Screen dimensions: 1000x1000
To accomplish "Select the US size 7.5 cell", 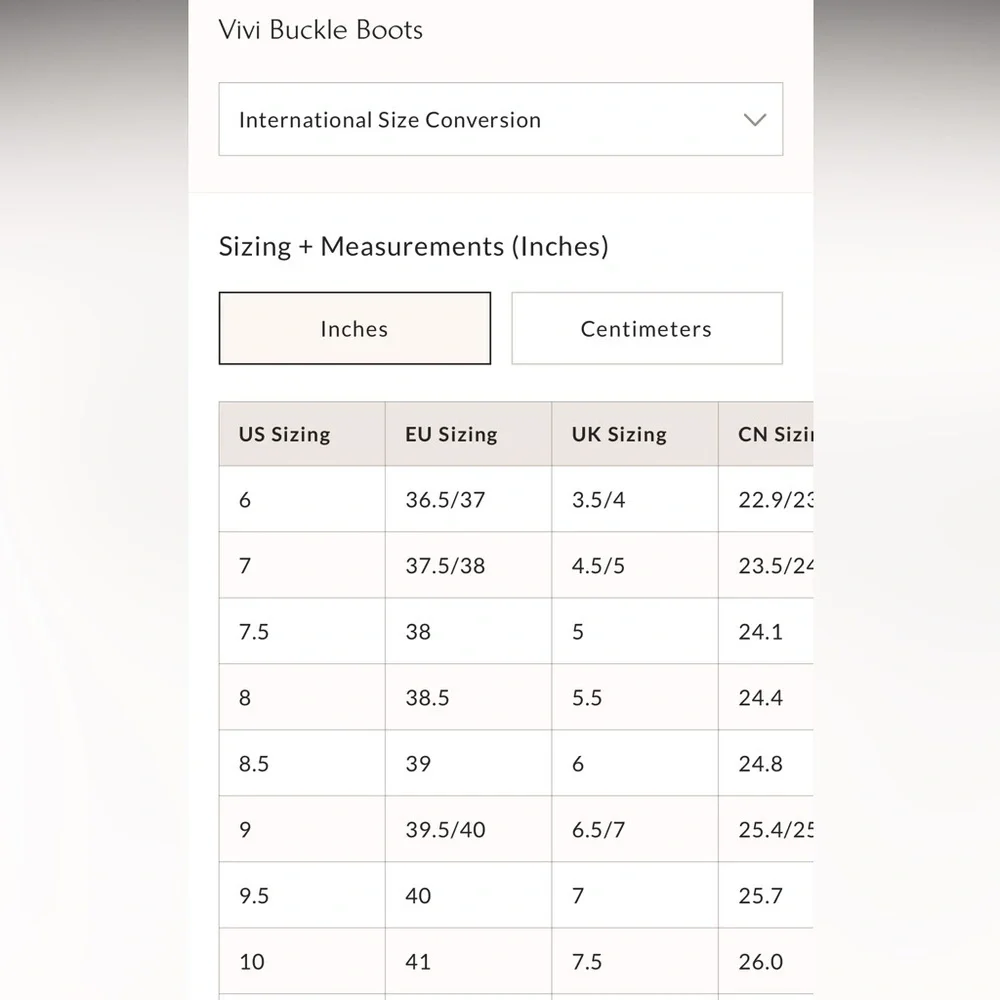I will (x=254, y=632).
